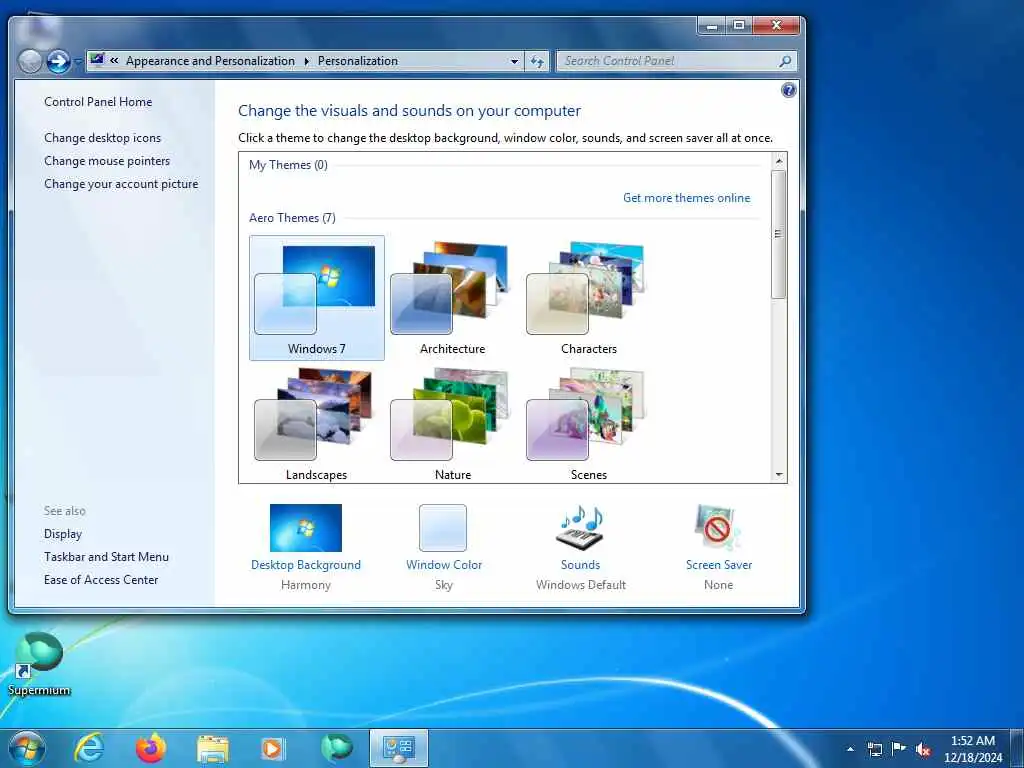Focus the Search Control Panel field
Screen dimensions: 1024x768
click(x=676, y=61)
